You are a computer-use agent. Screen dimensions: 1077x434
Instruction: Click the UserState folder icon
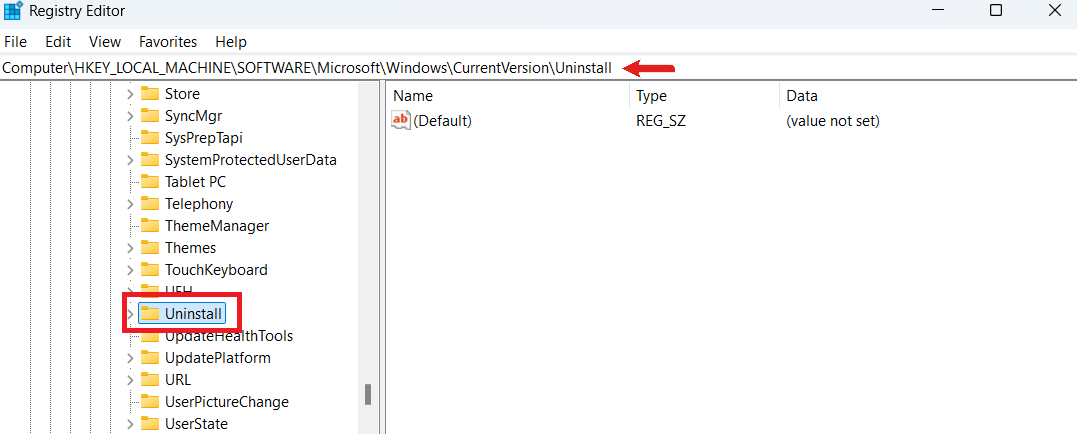(150, 424)
